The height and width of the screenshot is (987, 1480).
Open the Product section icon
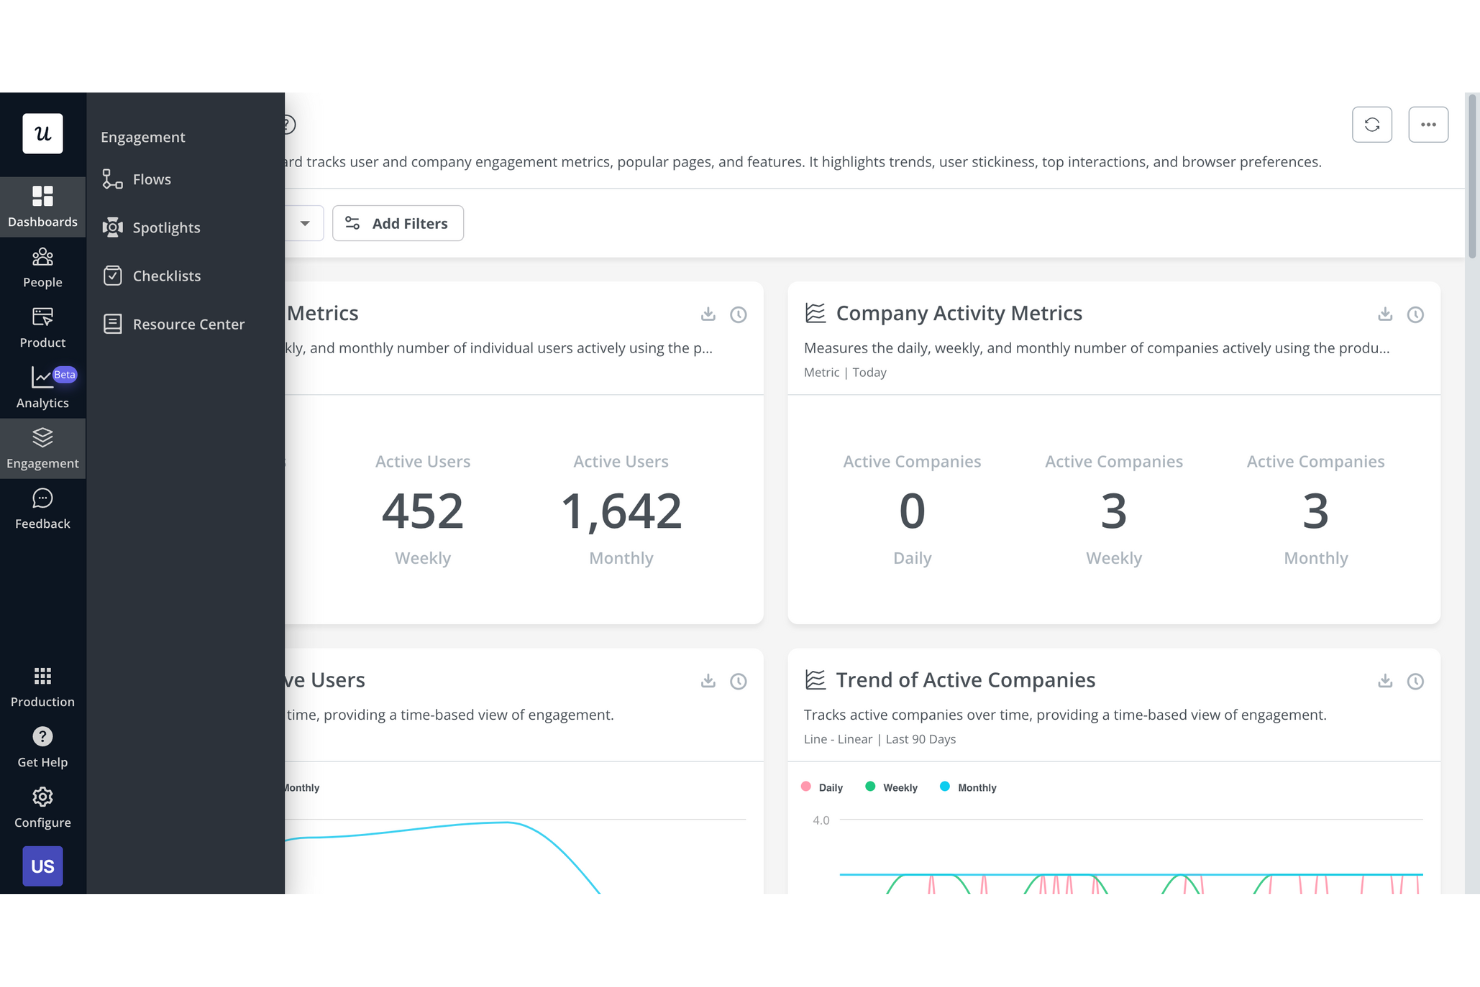pyautogui.click(x=42, y=325)
